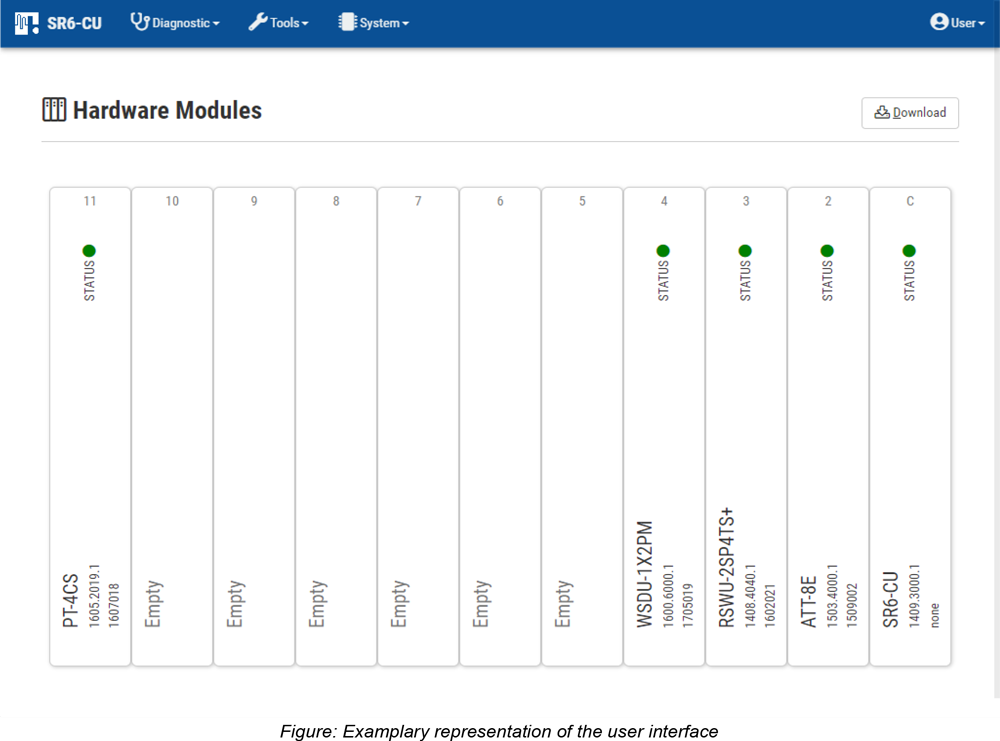Image resolution: width=1000 pixels, height=741 pixels.
Task: Click the stethoscope Diagnostic icon
Action: (140, 22)
